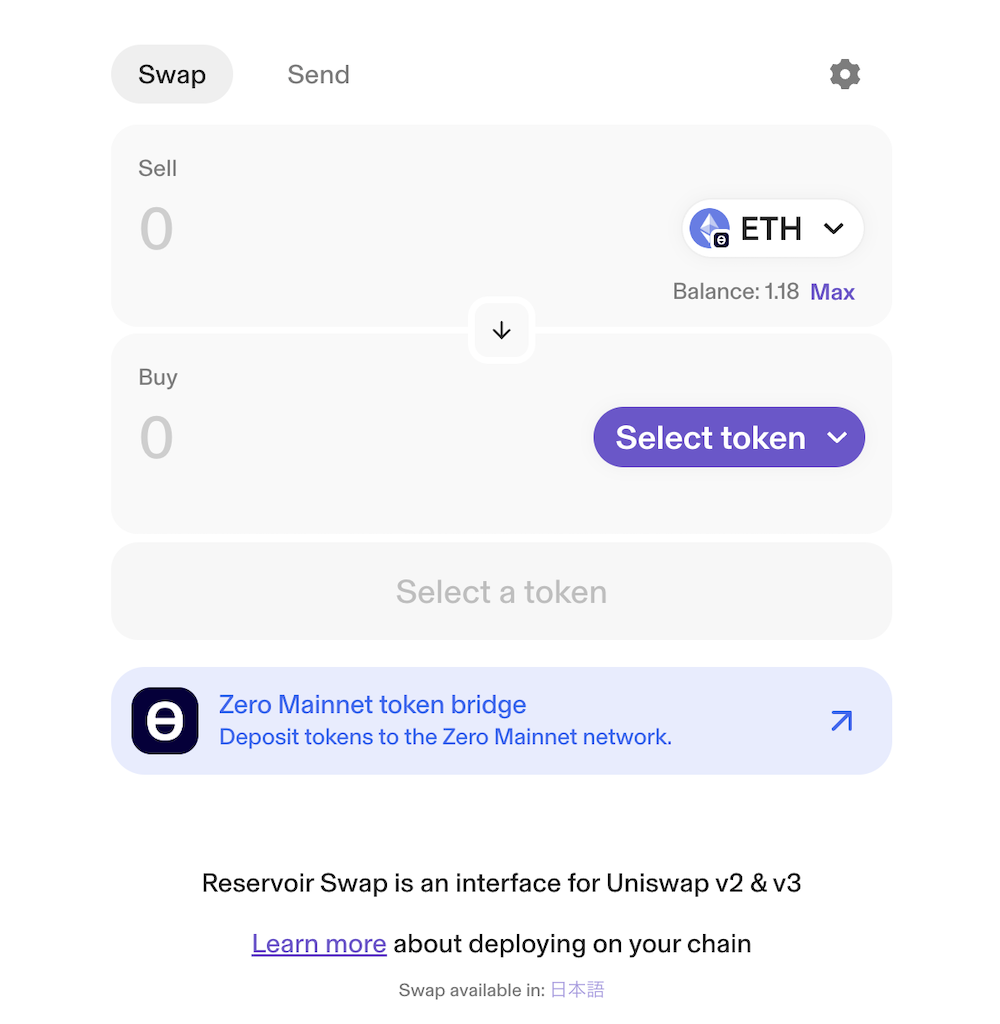Click the Deposit tokens description text
1000x1024 pixels.
(x=445, y=738)
